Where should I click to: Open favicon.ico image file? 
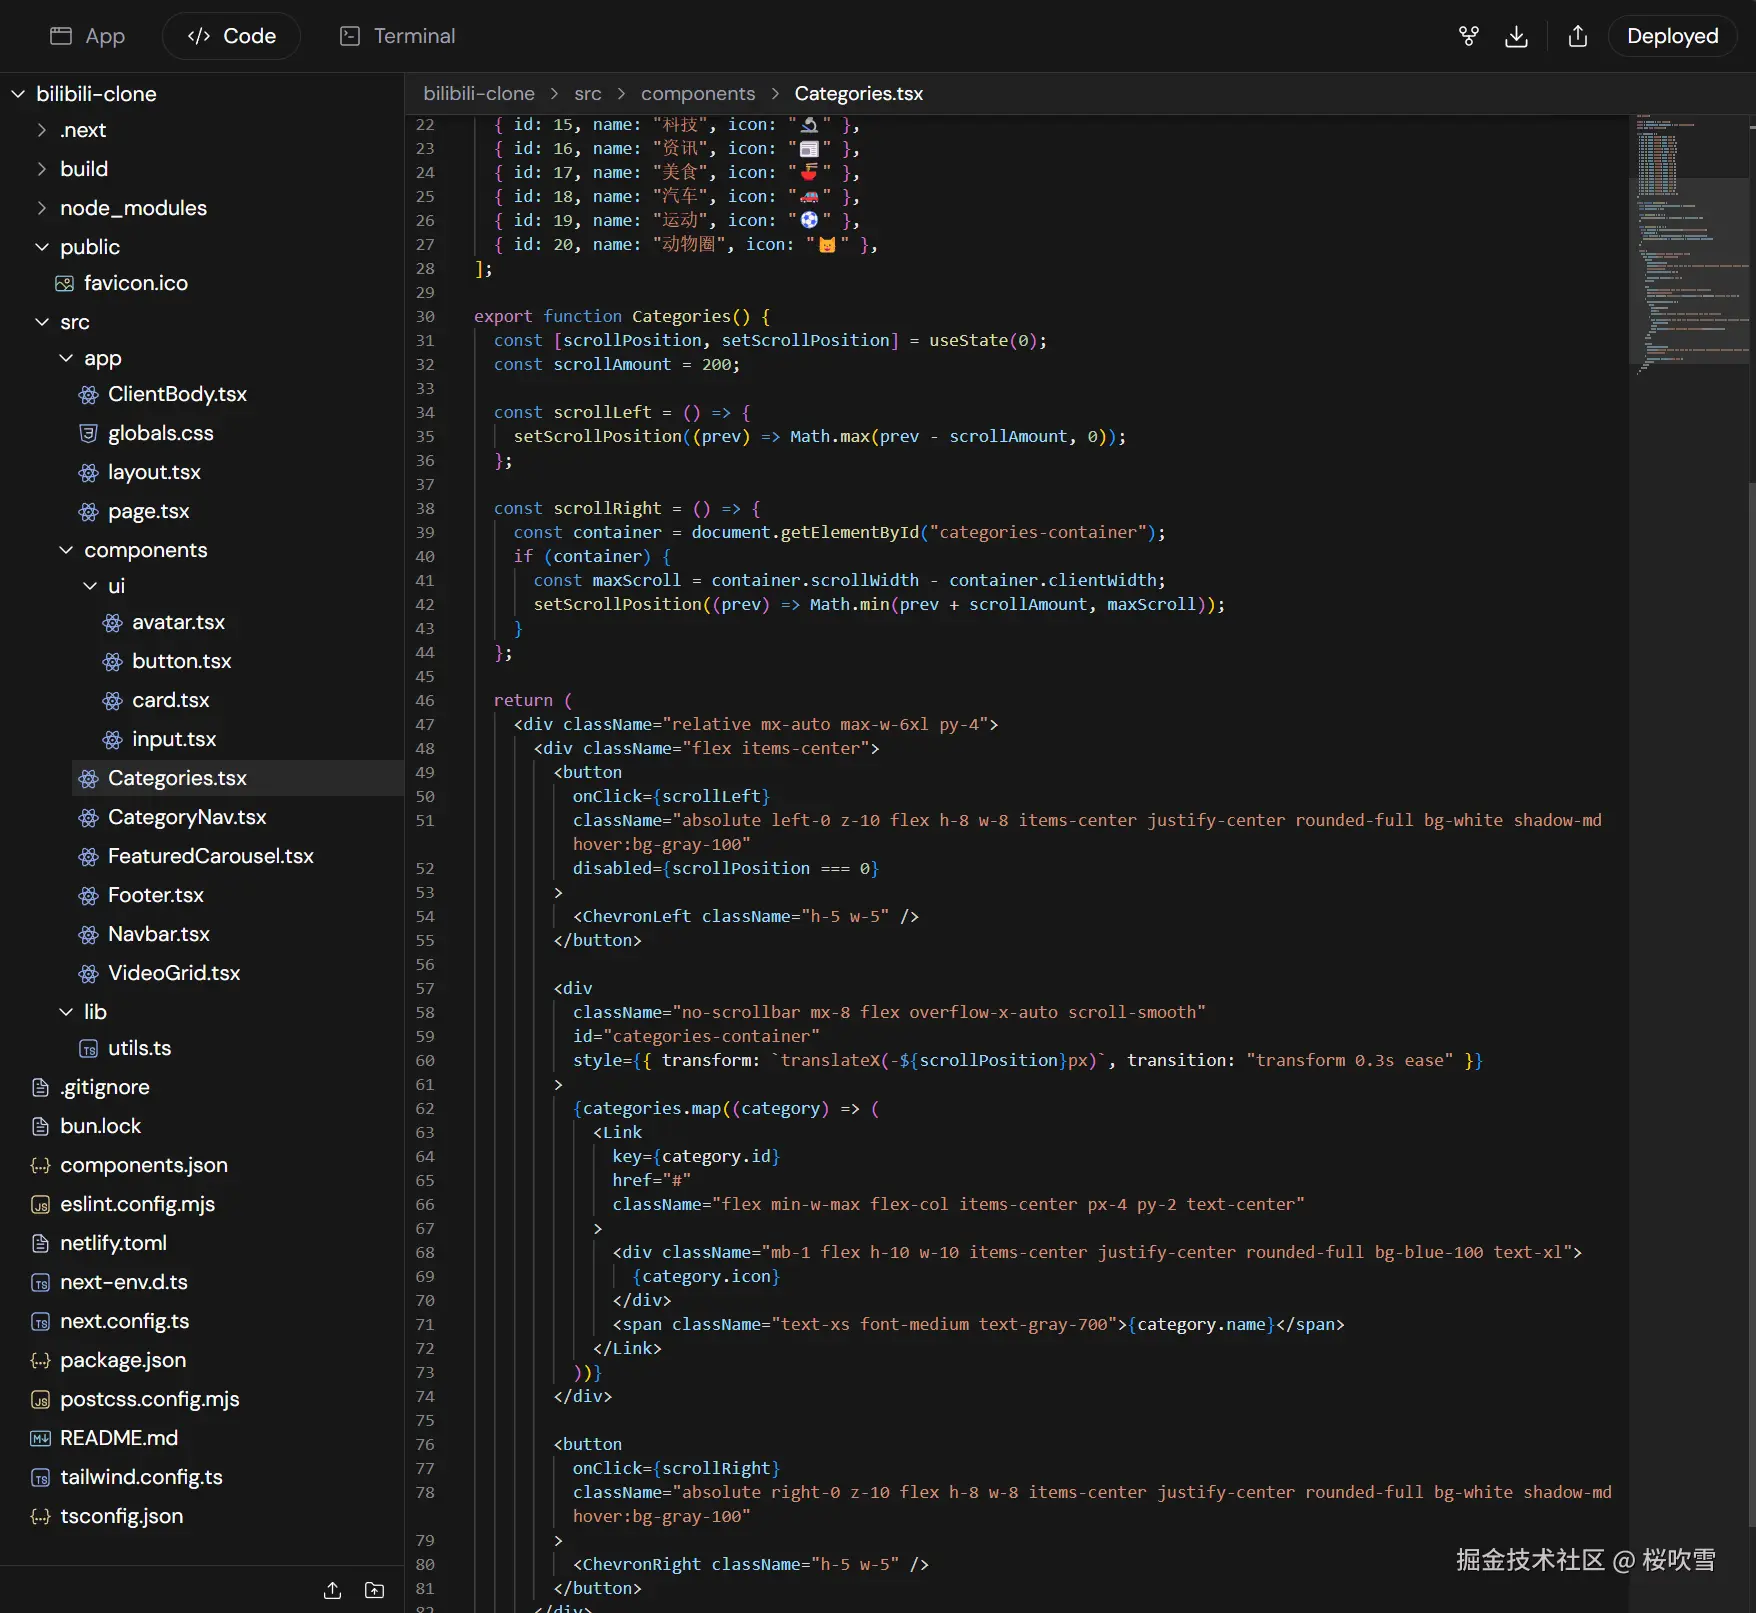click(135, 283)
